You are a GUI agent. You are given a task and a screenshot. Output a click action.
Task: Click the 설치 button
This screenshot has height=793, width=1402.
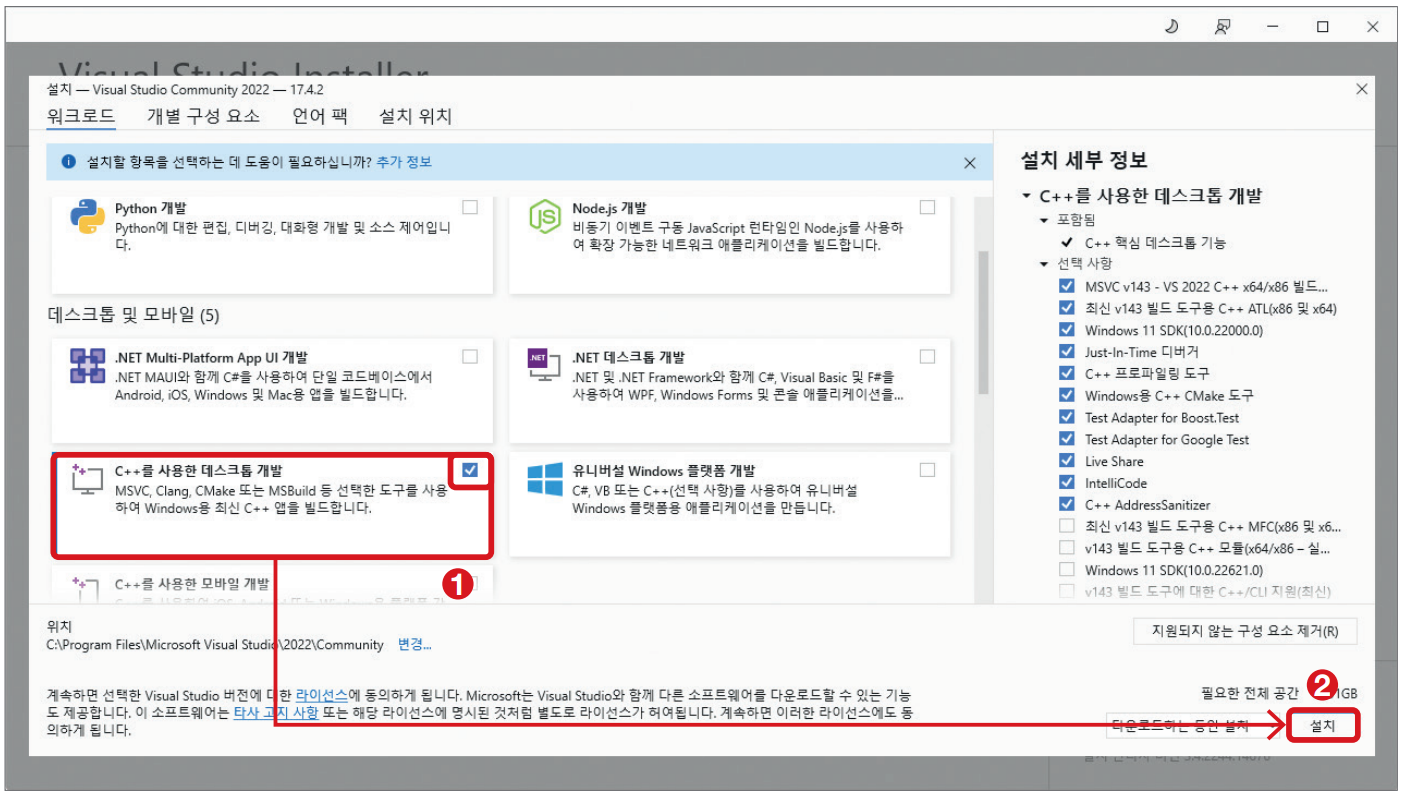point(1324,725)
